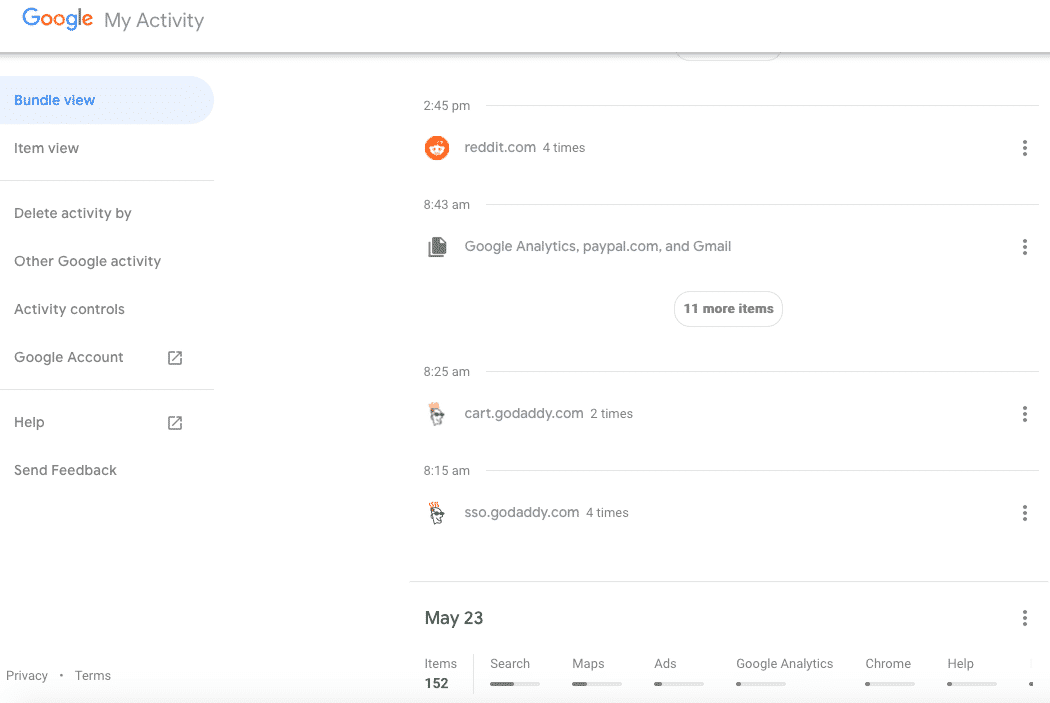Click the My Activity title
Image resolution: width=1050 pixels, height=703 pixels.
coord(154,20)
